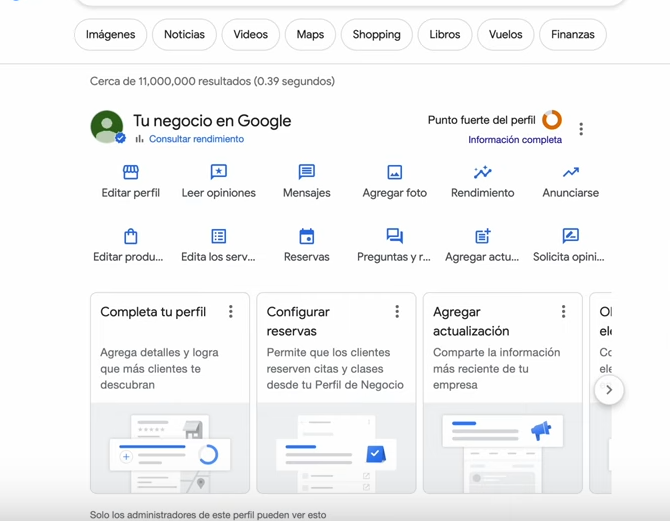Click the Preguntas y respuestas icon
Image resolution: width=670 pixels, height=521 pixels.
click(394, 236)
